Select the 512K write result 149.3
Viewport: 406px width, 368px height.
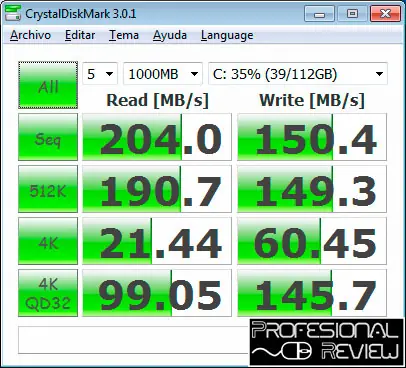pyautogui.click(x=312, y=189)
